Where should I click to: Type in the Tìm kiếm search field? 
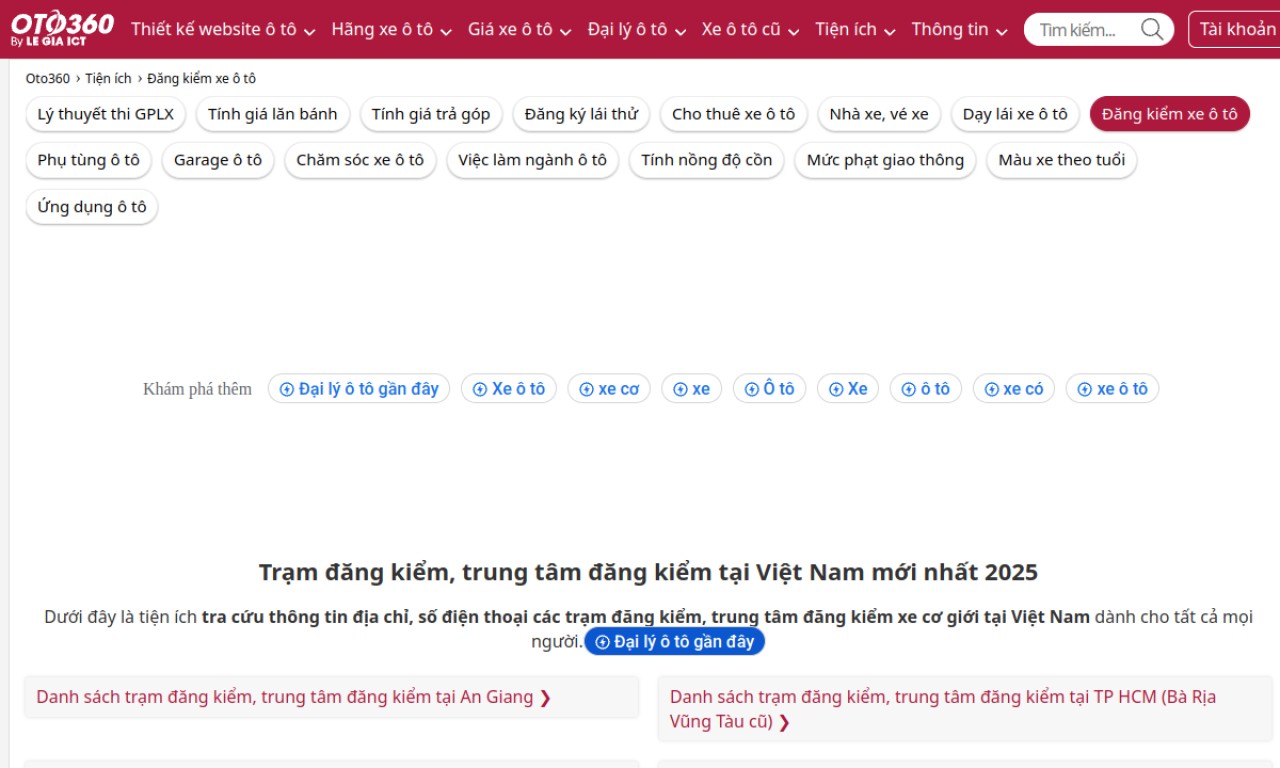tap(1083, 30)
